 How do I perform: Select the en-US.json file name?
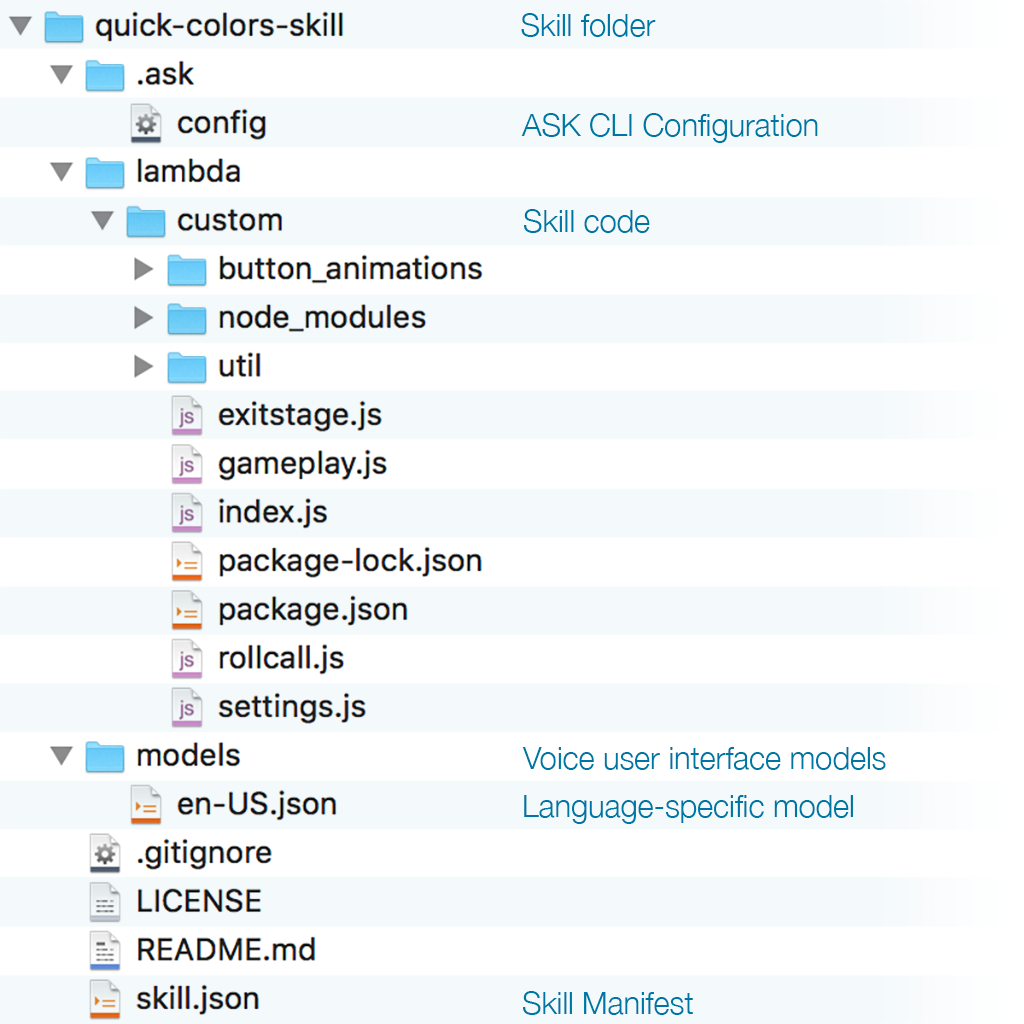click(x=257, y=805)
